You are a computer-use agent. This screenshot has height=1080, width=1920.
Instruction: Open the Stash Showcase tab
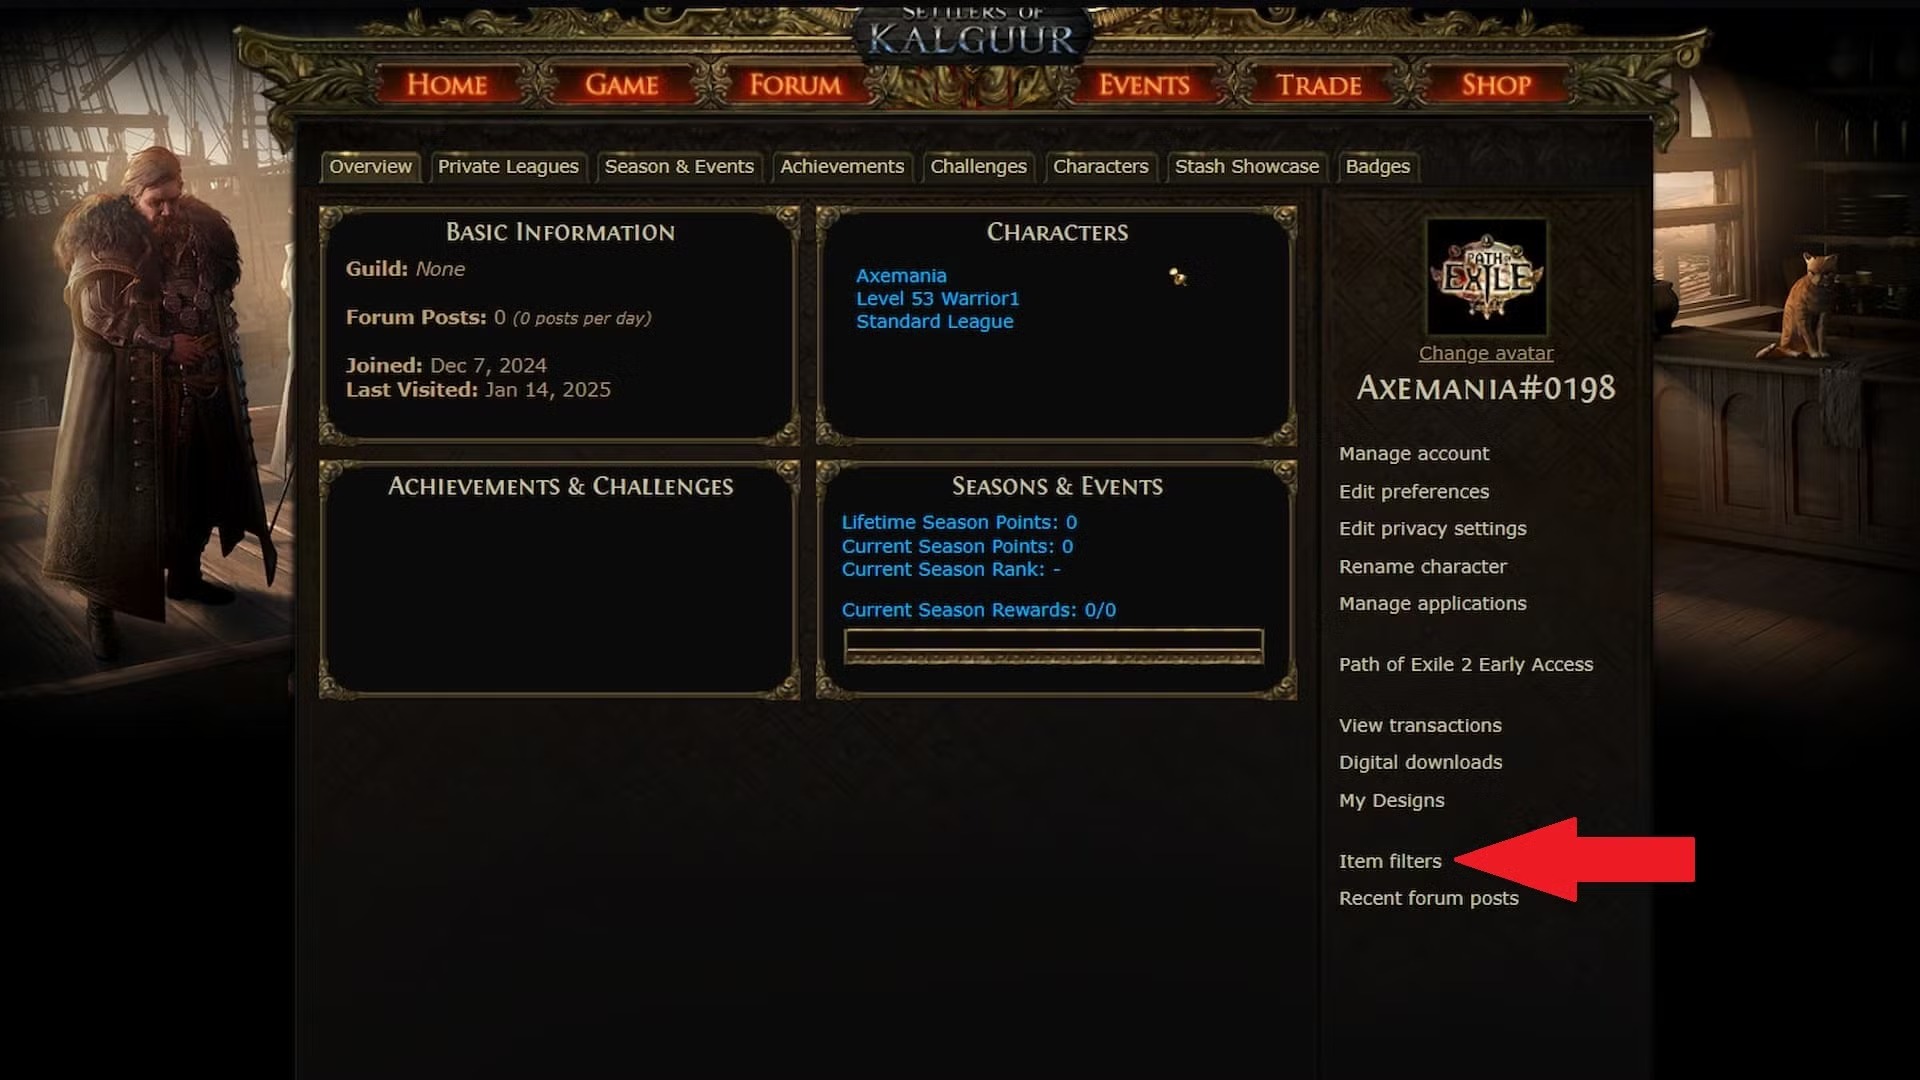tap(1246, 166)
